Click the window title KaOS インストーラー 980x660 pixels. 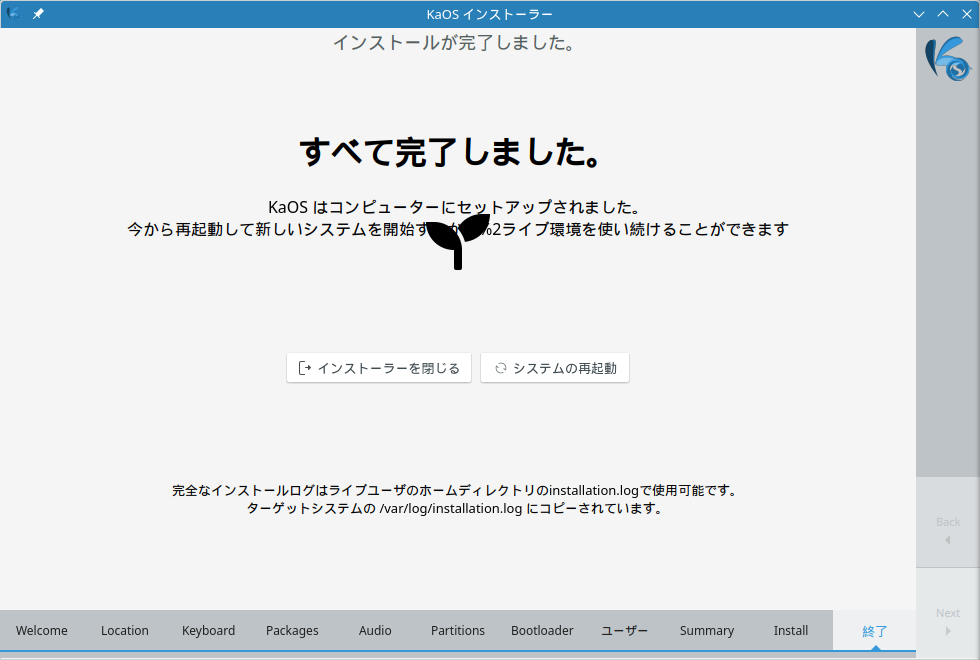489,14
